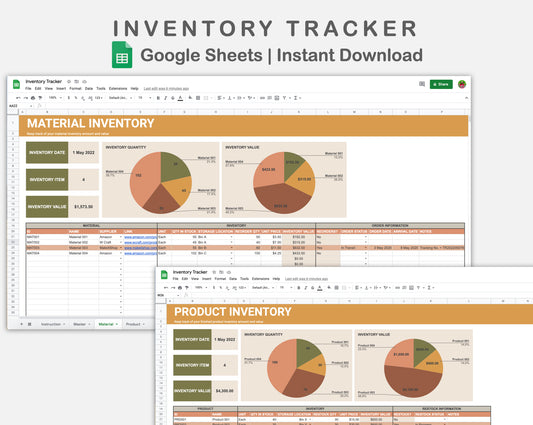Open last edit link in Product window
Viewport: 533px width, 425px height.
tap(306, 279)
